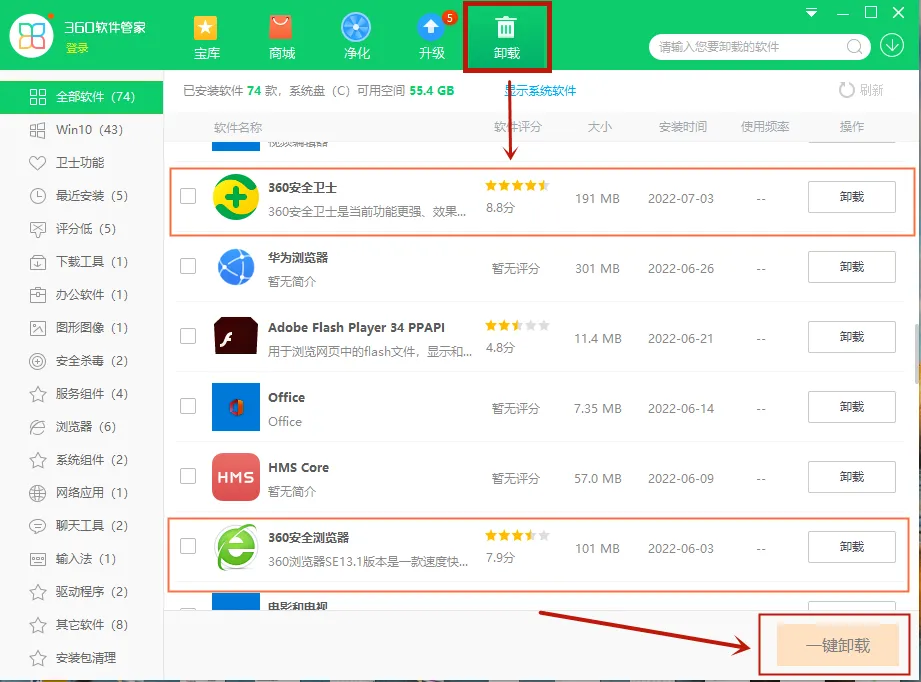921x682 pixels.
Task: Select 全部软件 (74) category
Action: 82,97
